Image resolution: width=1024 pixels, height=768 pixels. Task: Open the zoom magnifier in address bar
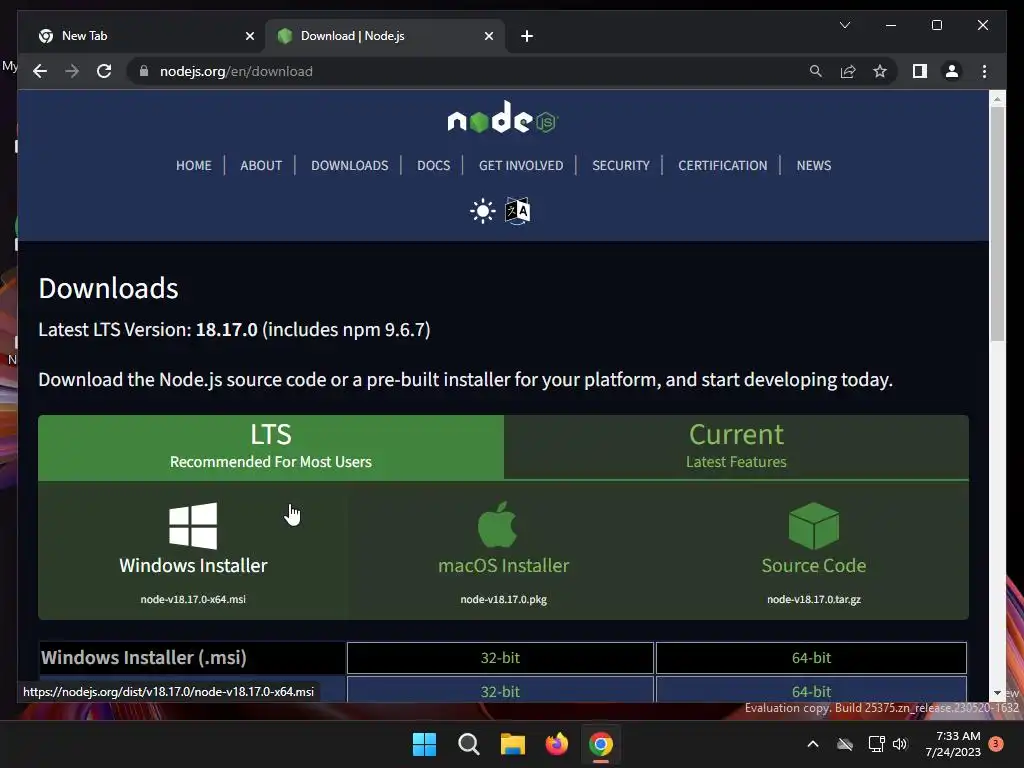816,71
